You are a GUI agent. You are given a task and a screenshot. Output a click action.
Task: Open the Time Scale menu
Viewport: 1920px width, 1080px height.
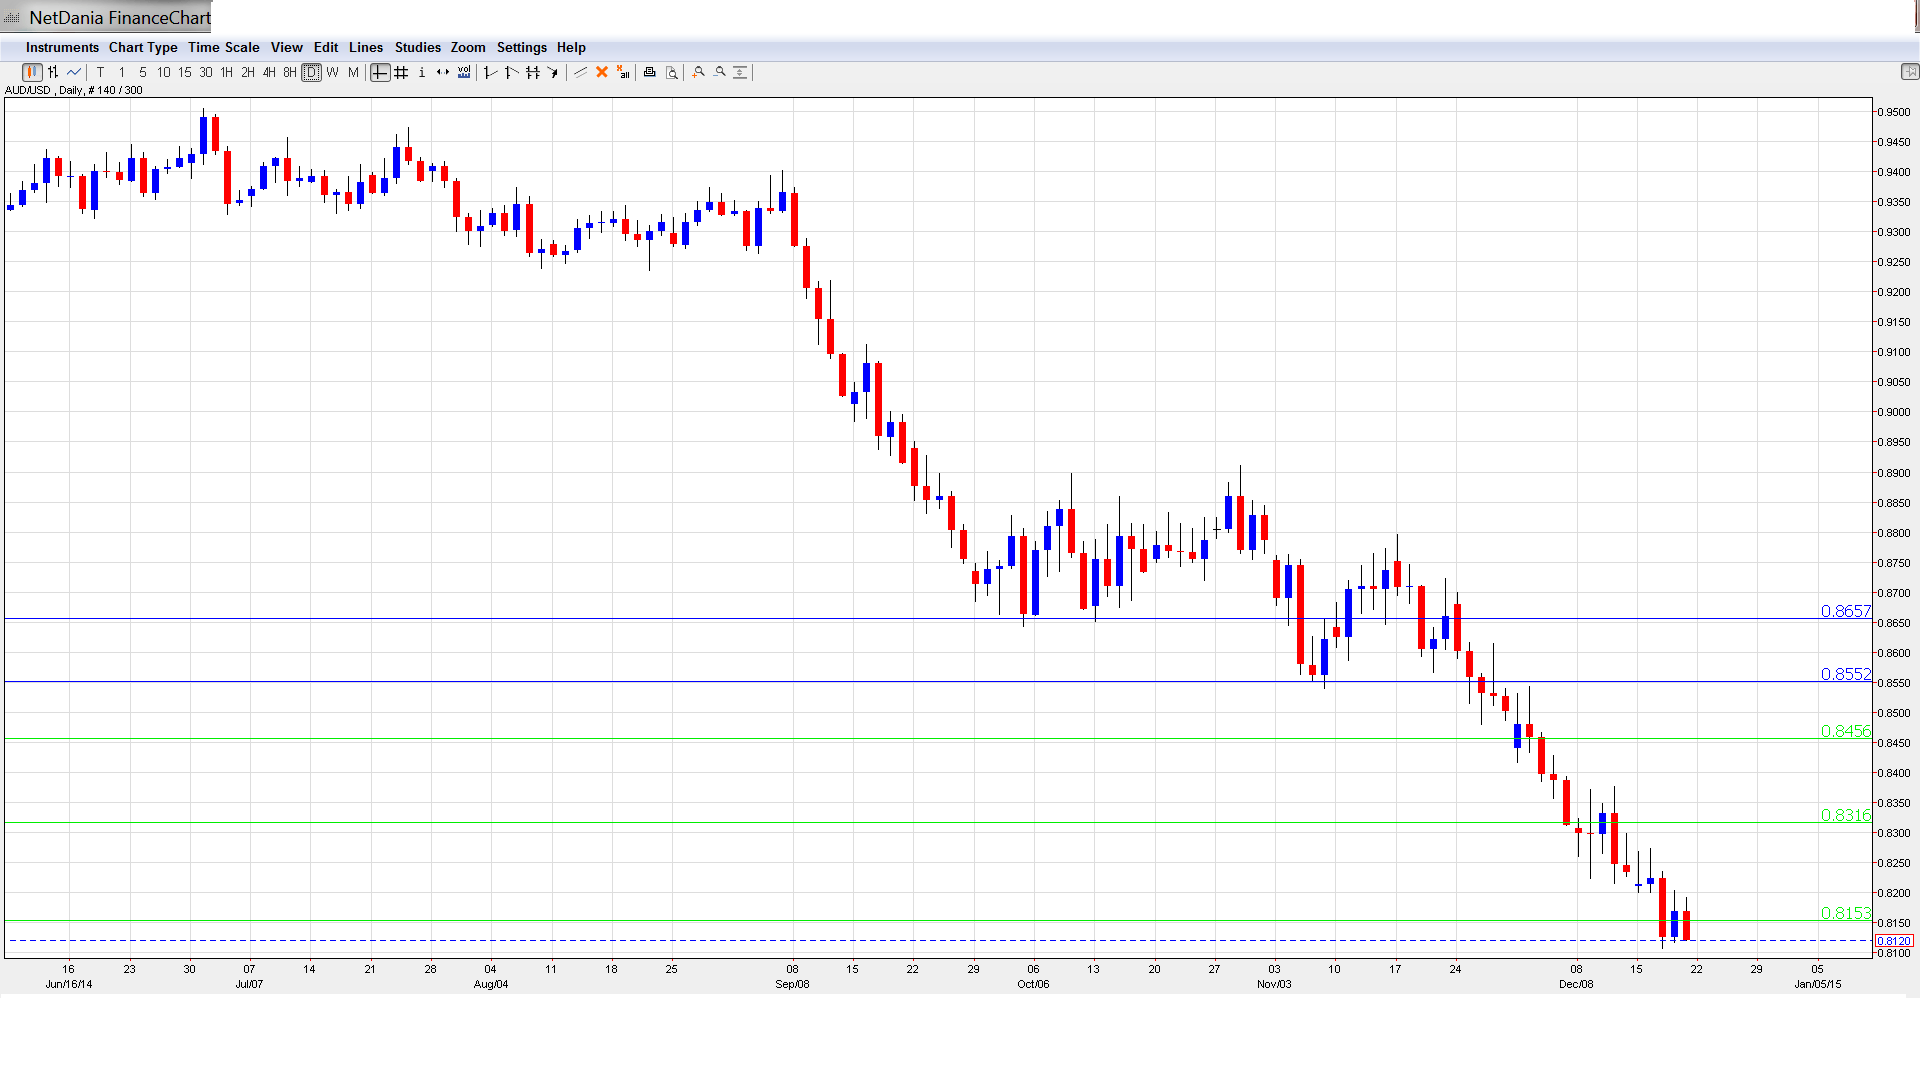point(224,47)
